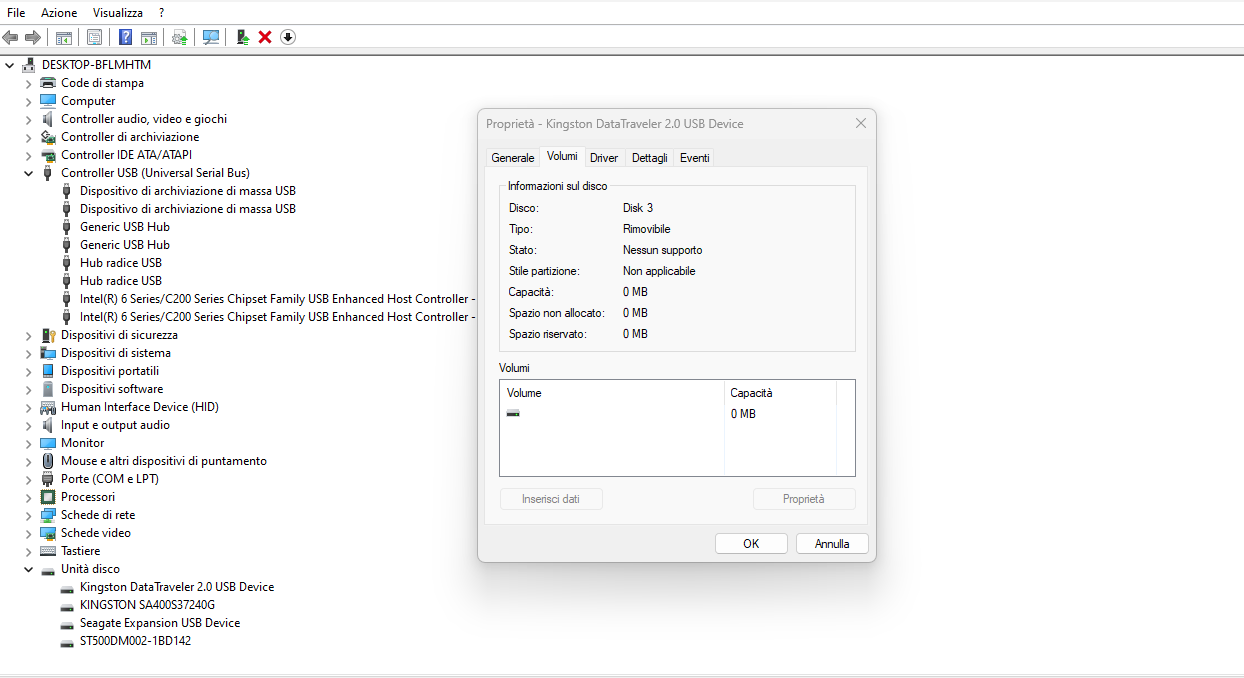Viewport: 1244px width, 678px height.
Task: Click the update driver toolbar icon
Action: 242,37
